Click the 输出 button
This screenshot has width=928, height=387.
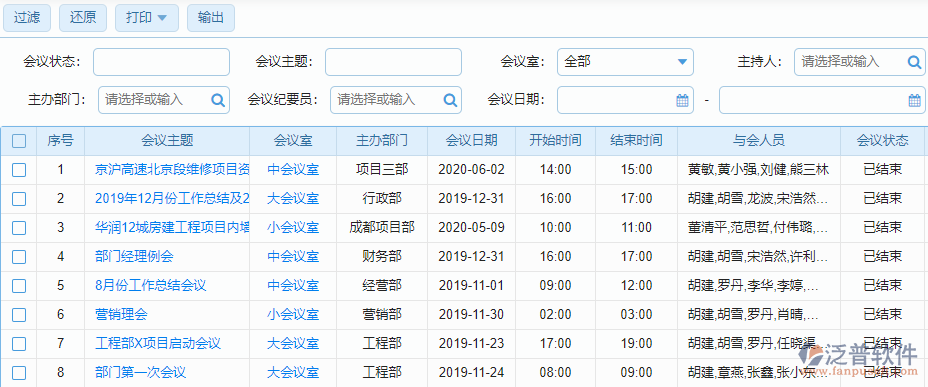(211, 17)
